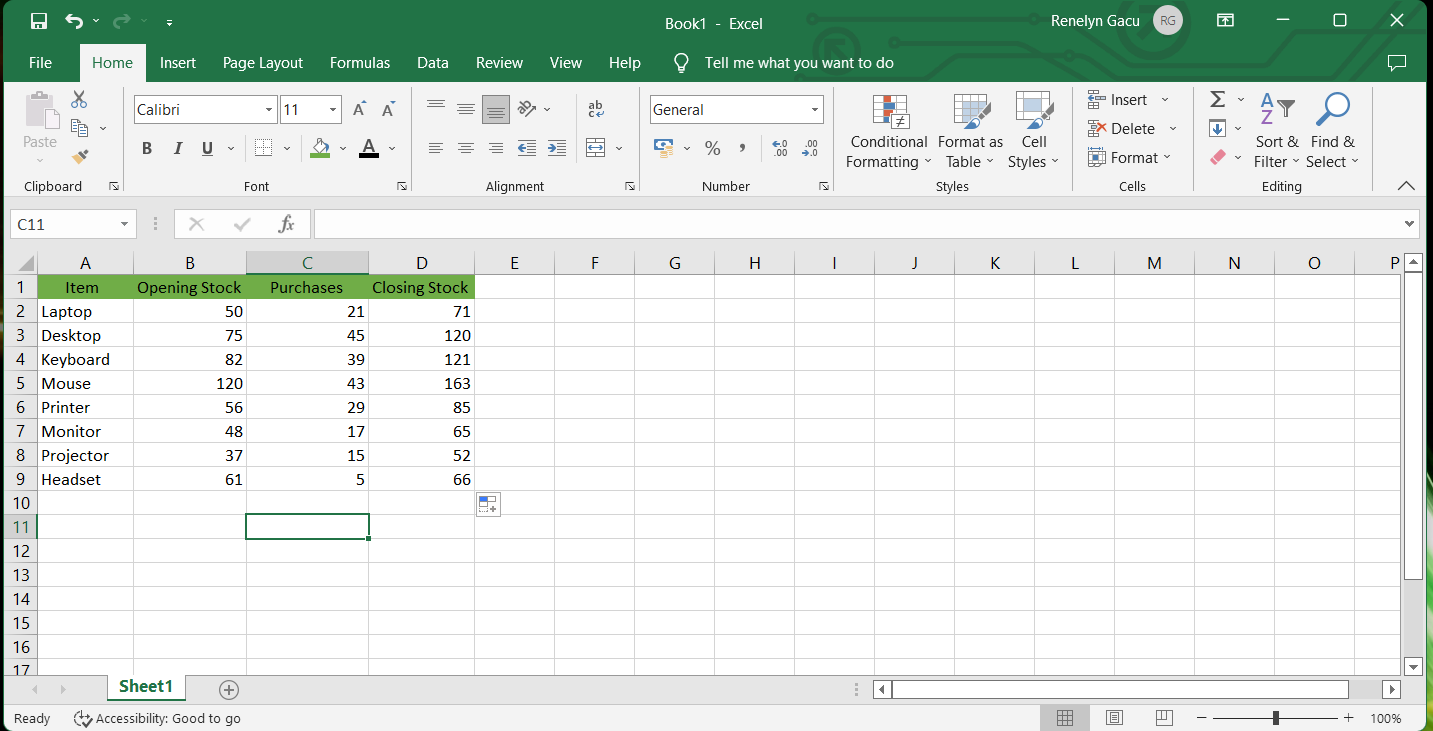Add a new sheet

click(229, 689)
